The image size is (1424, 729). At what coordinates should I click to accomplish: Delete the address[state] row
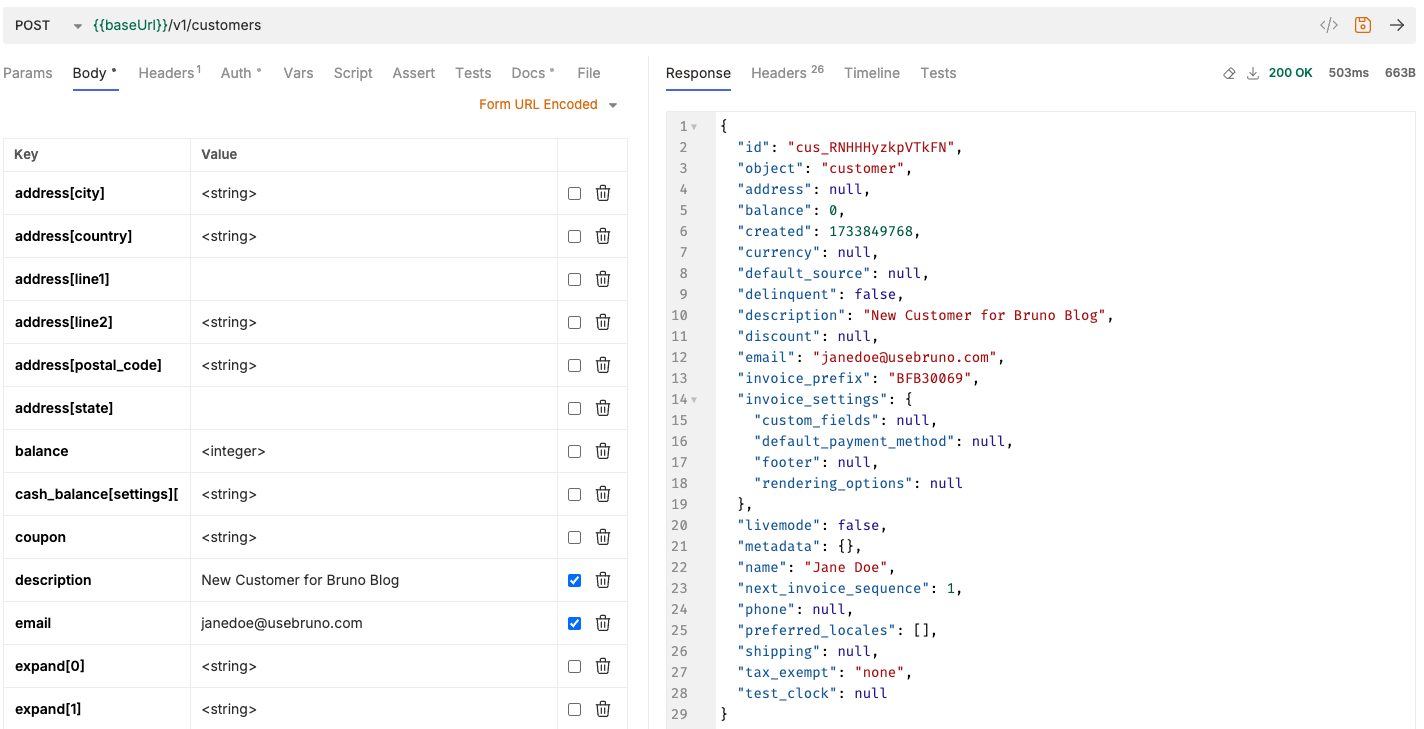coord(603,408)
